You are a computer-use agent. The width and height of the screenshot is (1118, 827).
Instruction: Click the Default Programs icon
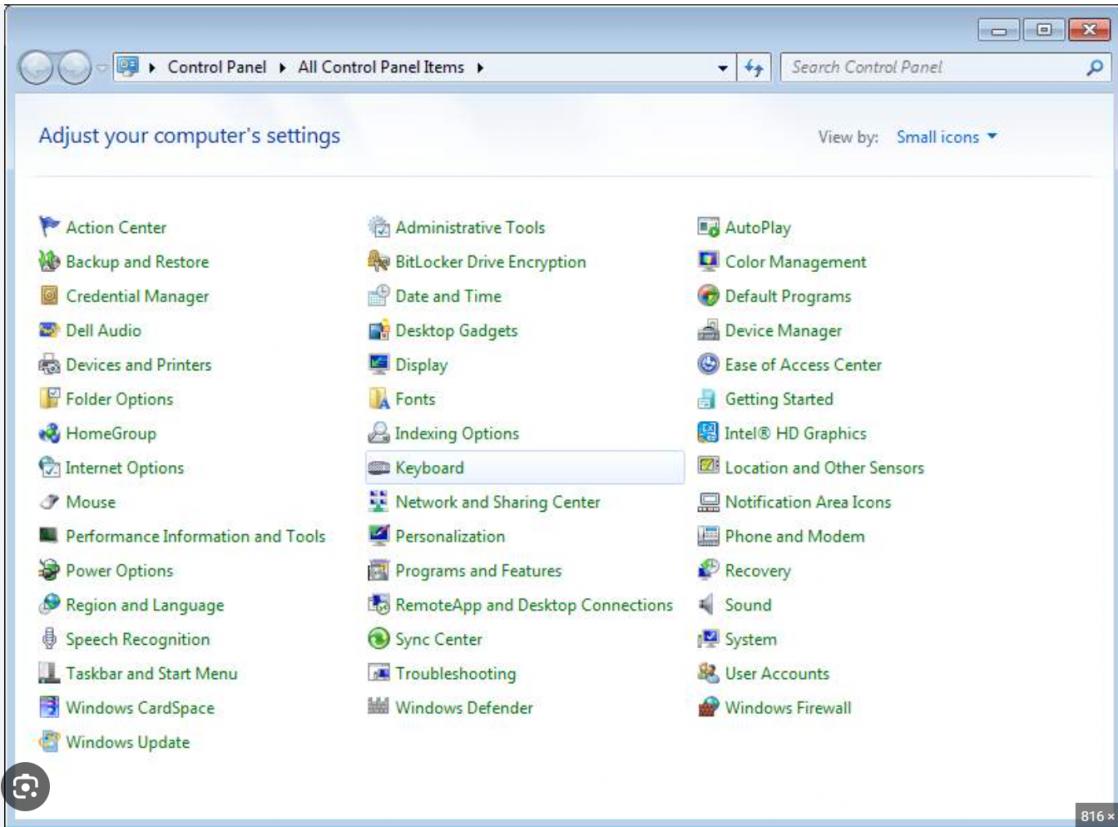click(708, 296)
